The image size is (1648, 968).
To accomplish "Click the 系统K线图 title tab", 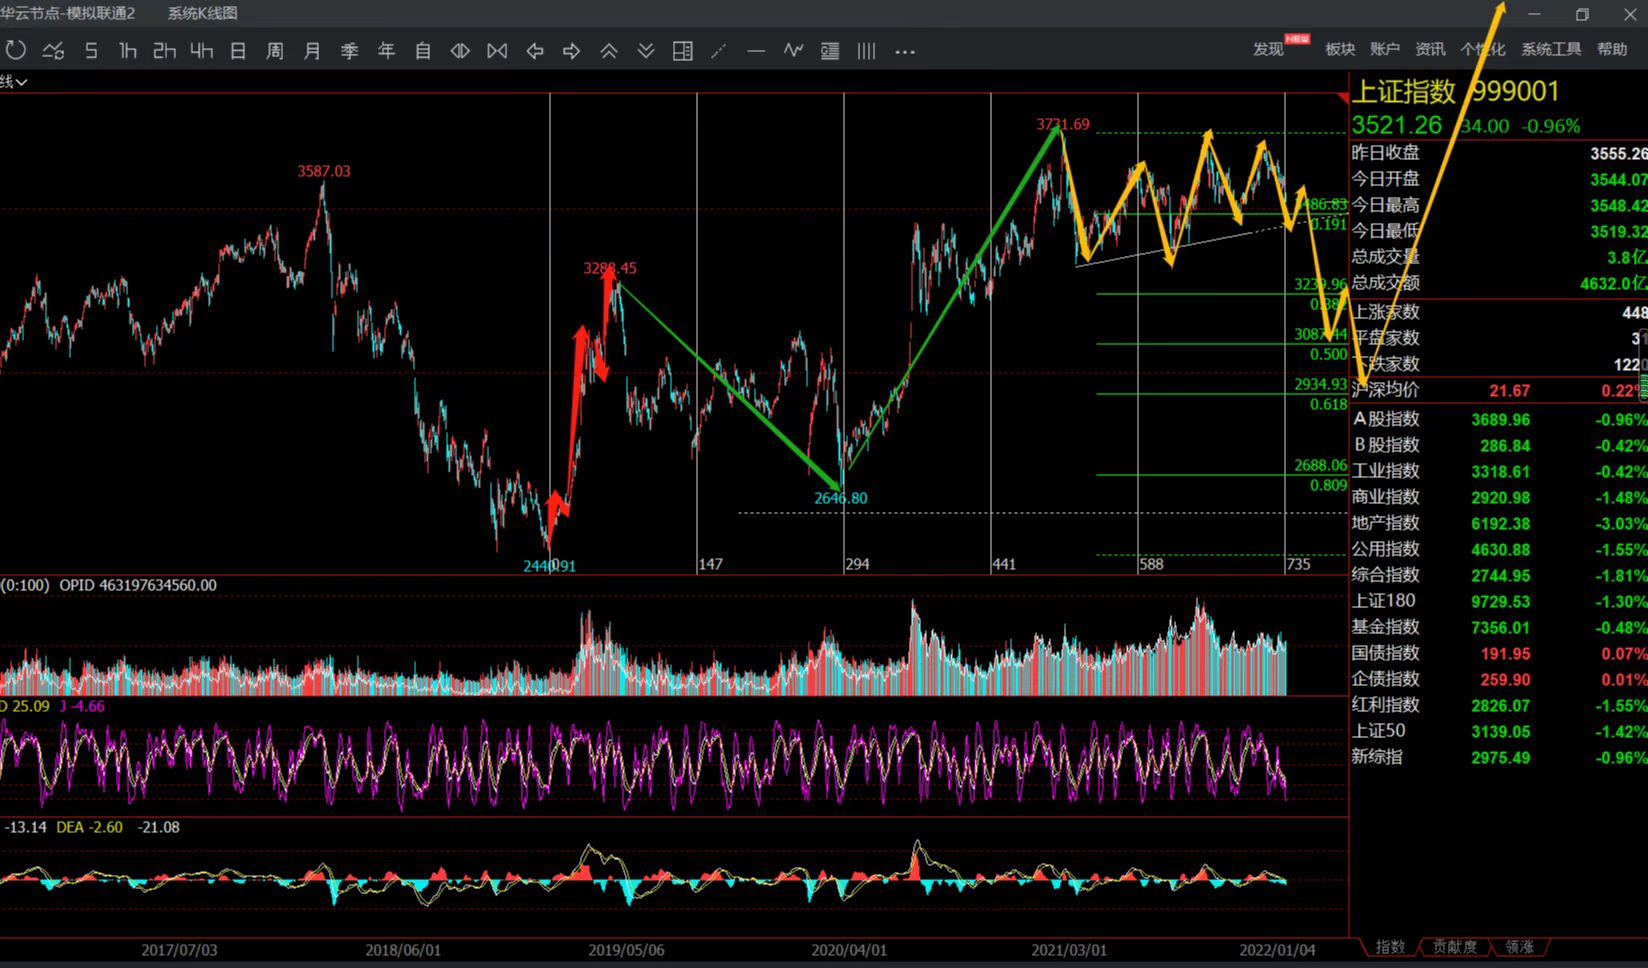I will [x=202, y=13].
